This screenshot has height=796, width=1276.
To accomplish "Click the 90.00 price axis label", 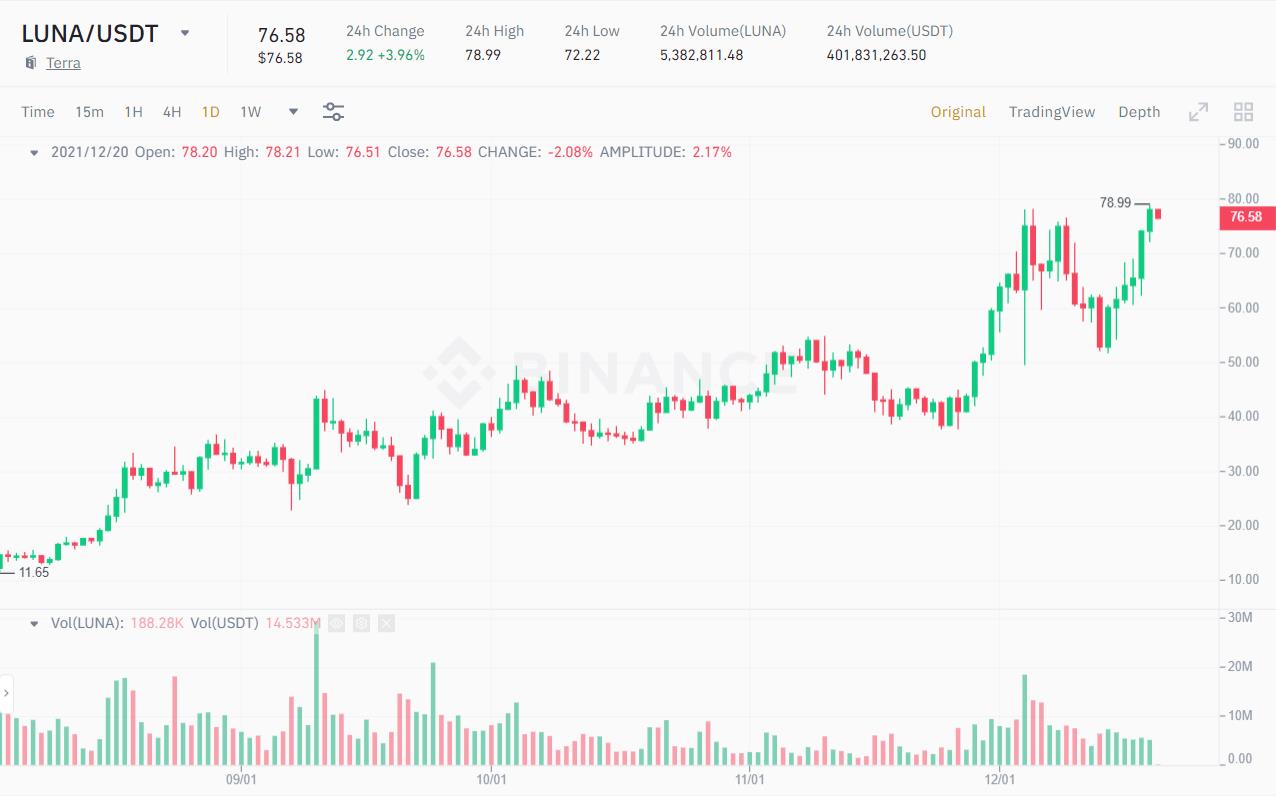I will (x=1244, y=144).
